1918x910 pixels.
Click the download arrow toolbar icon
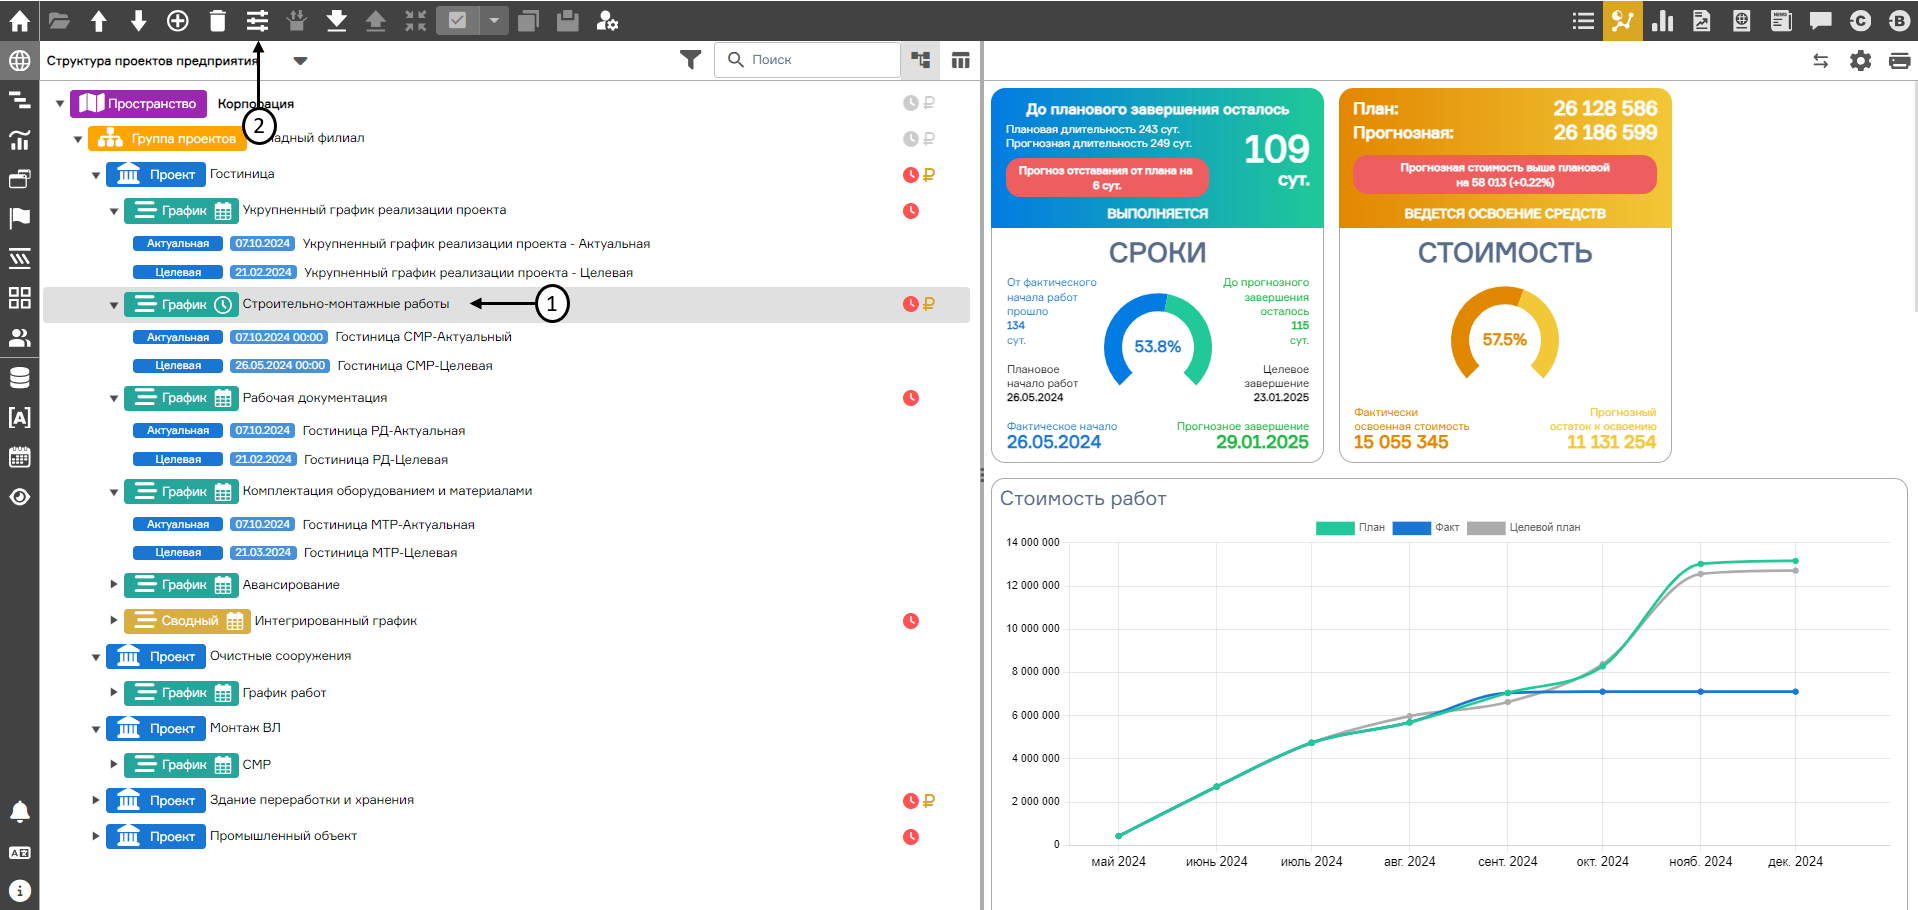[x=337, y=20]
